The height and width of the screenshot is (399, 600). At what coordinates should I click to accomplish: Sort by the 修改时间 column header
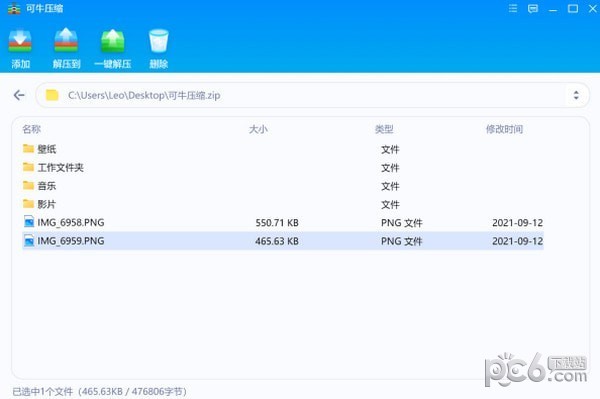[x=504, y=129]
